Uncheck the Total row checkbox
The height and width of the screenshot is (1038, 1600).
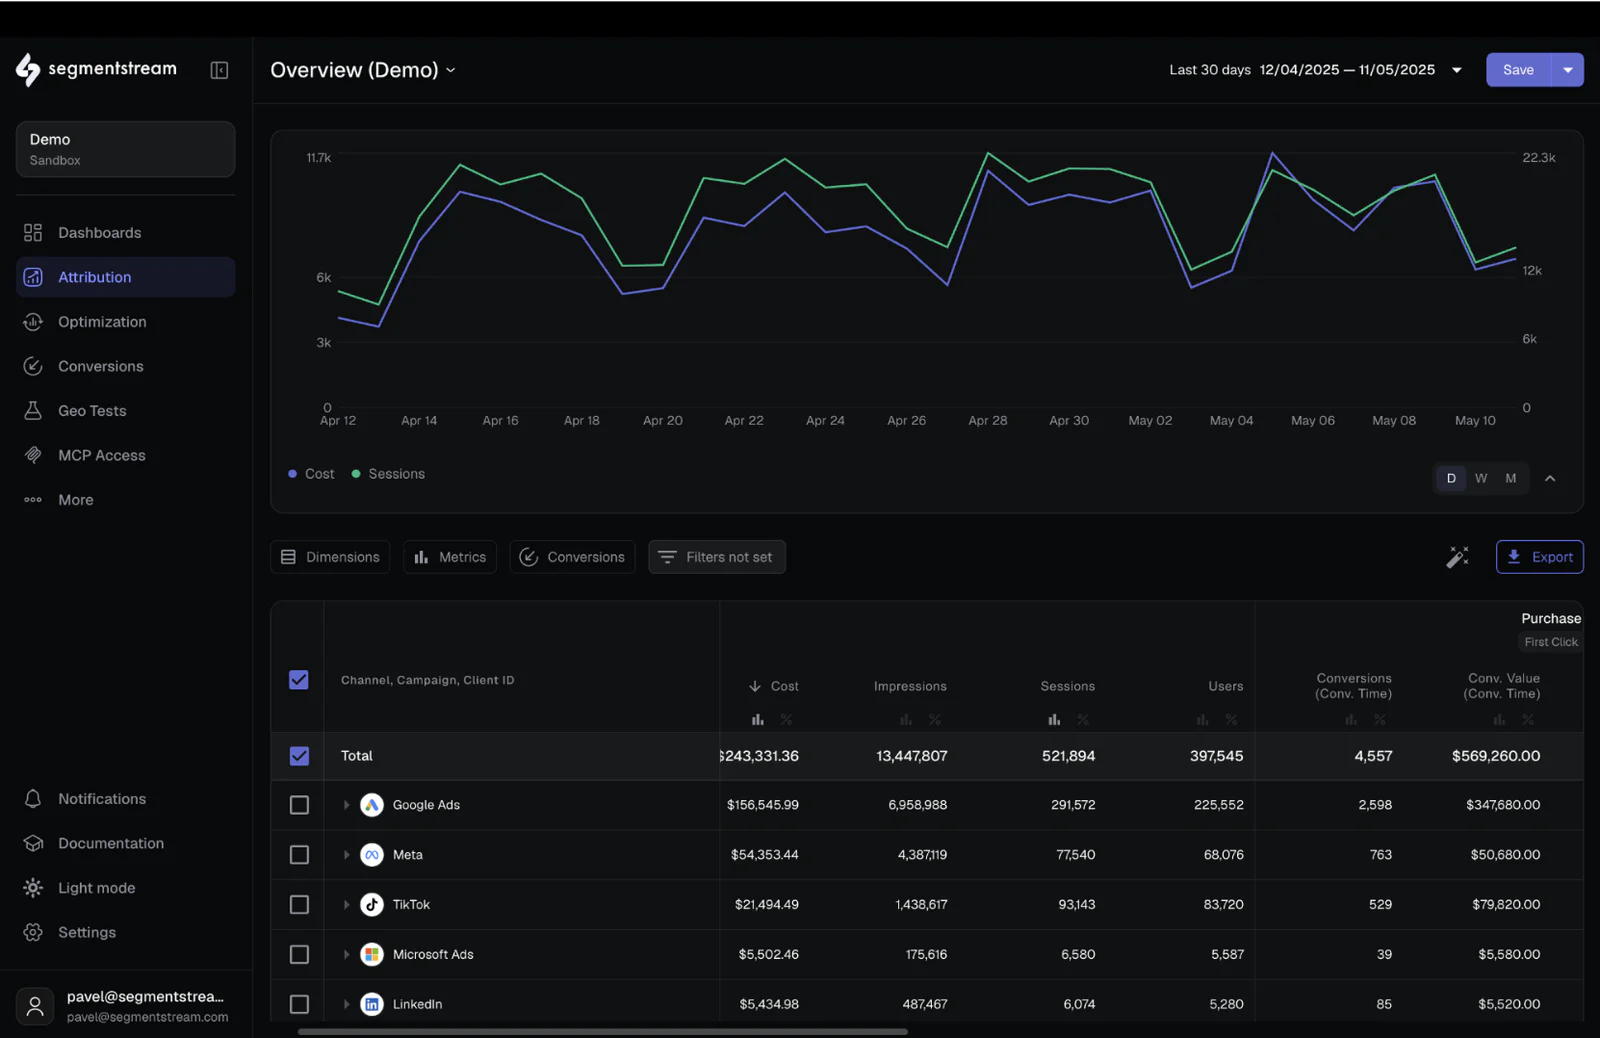[x=299, y=756]
